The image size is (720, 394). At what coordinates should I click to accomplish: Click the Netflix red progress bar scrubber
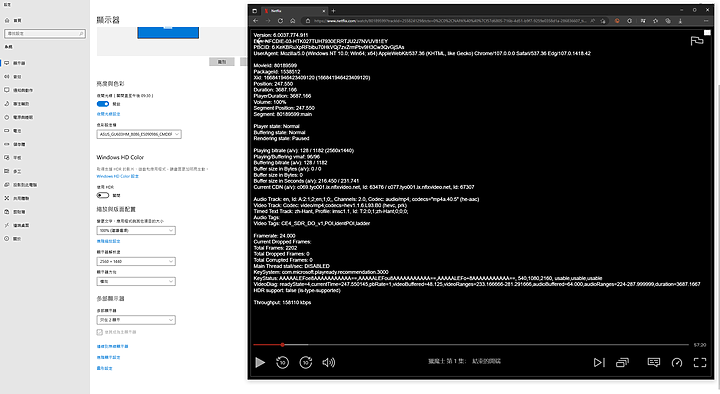282,344
